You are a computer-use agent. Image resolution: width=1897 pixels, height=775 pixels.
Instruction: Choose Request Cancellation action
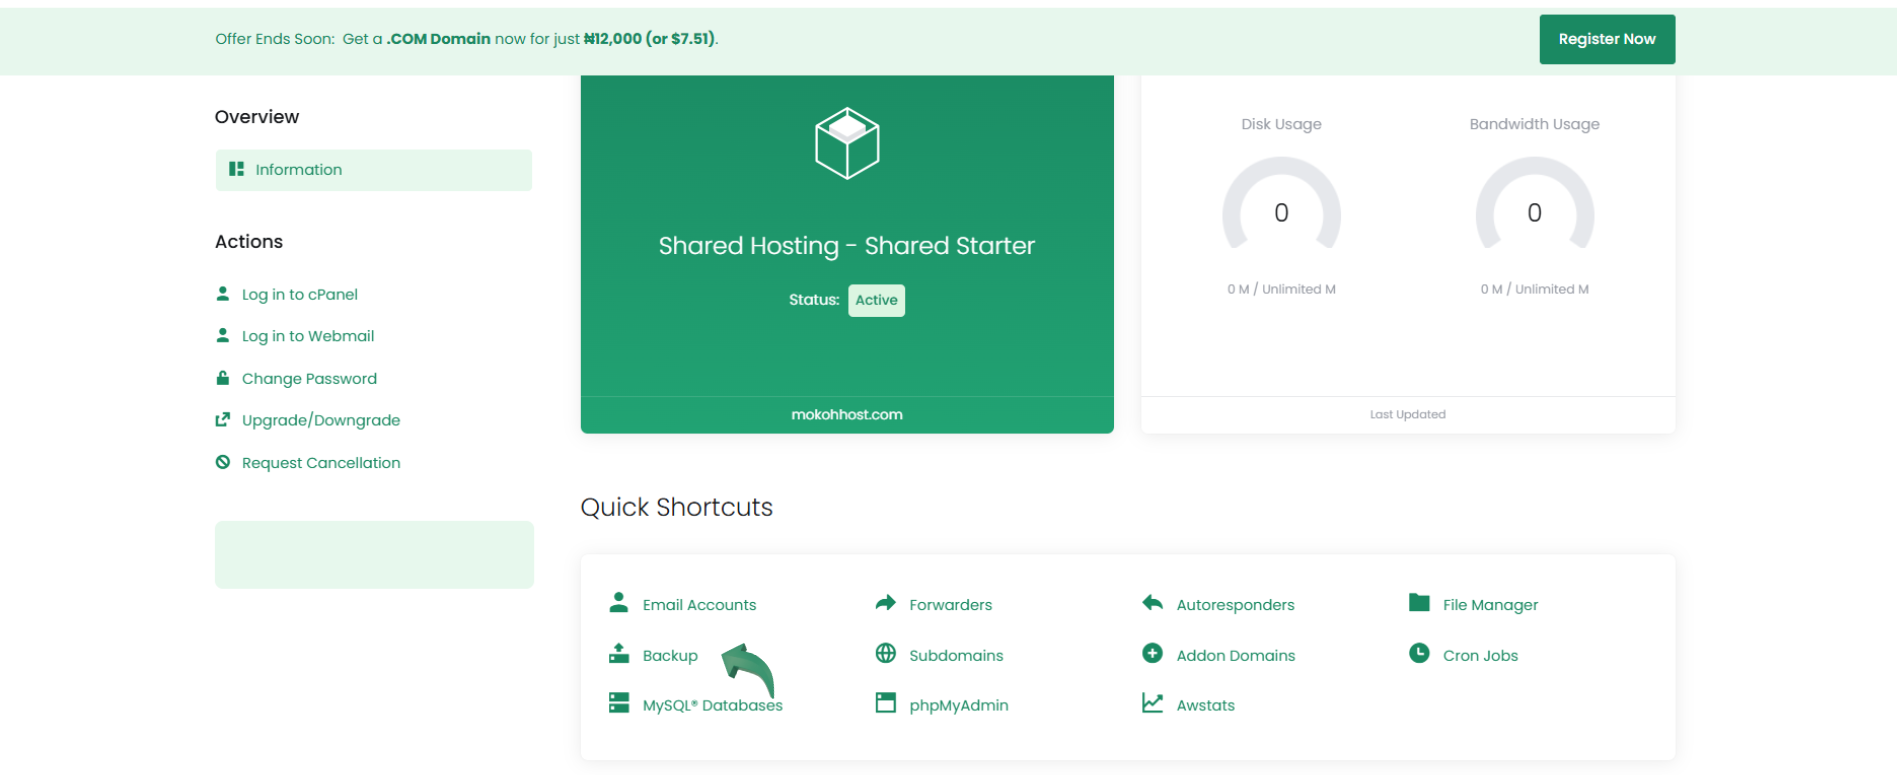point(320,463)
